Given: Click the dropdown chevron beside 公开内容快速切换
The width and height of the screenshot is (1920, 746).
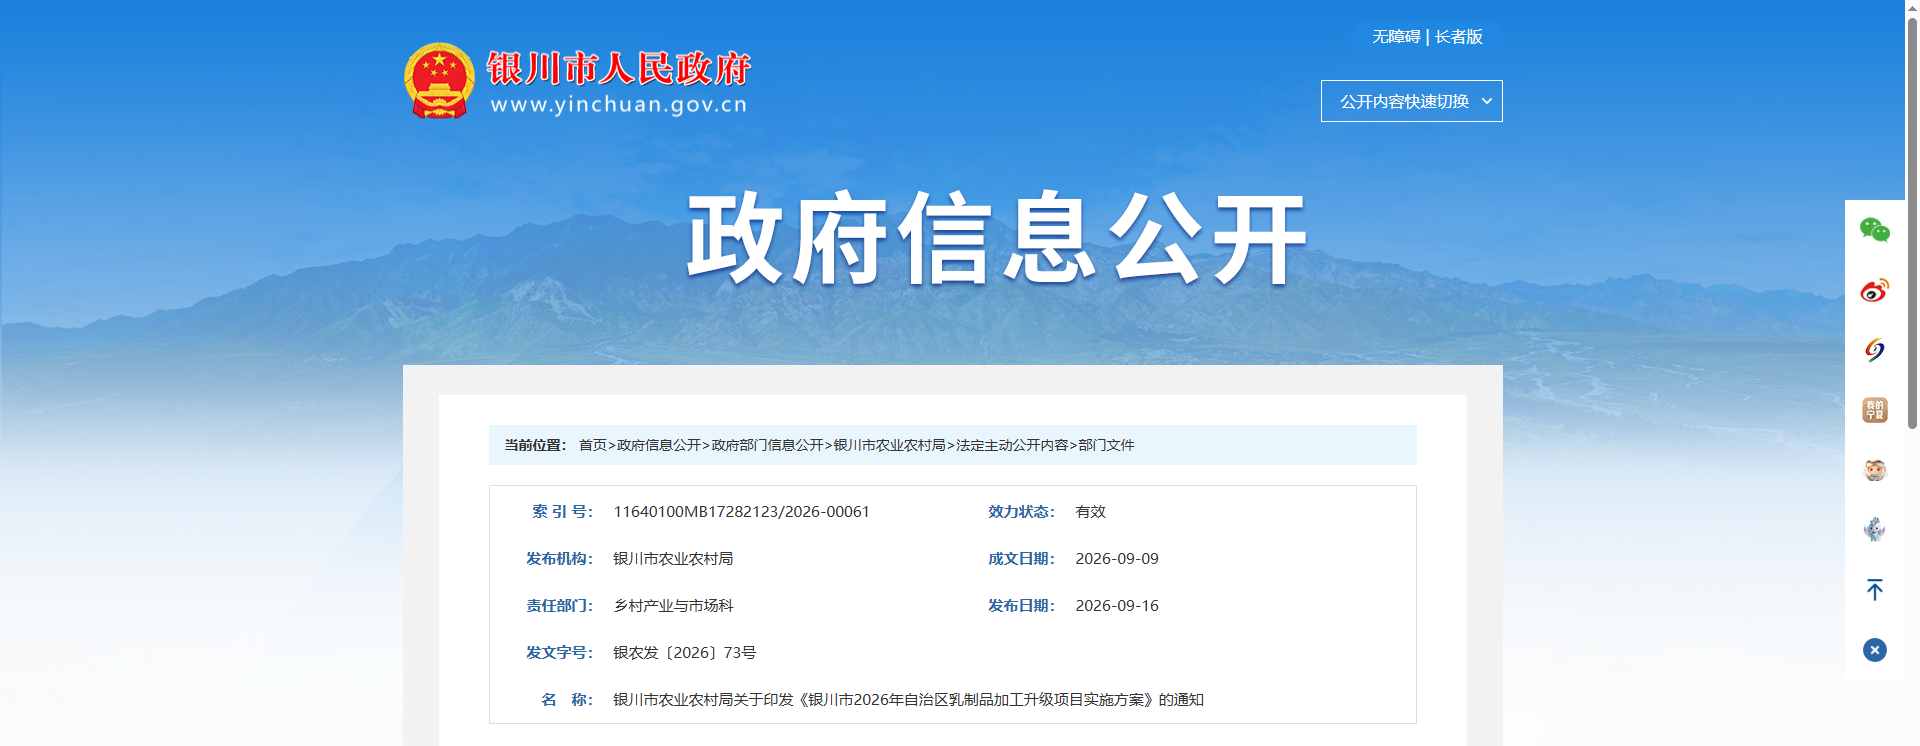Looking at the screenshot, I should (x=1486, y=101).
